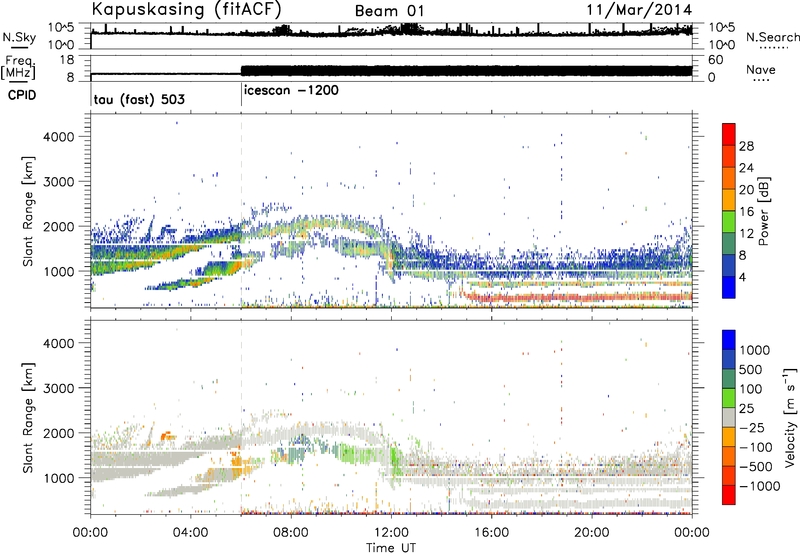Click the '12:00' time tick label
The image size is (800, 554).
[x=391, y=533]
